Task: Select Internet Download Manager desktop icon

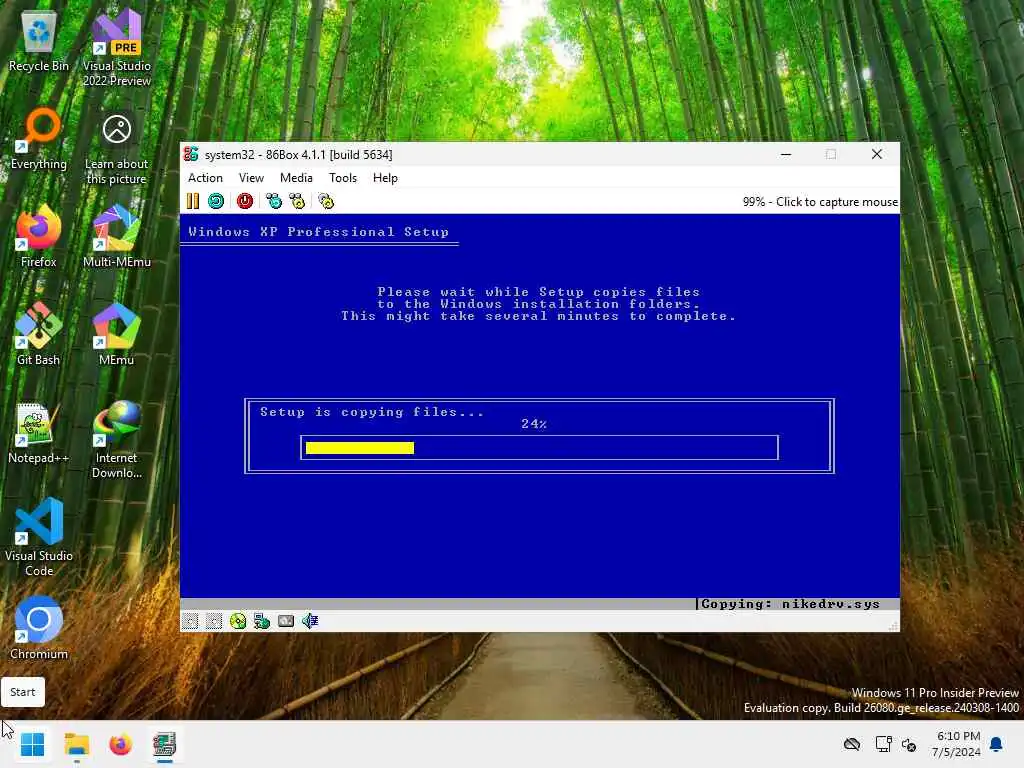Action: tap(116, 440)
